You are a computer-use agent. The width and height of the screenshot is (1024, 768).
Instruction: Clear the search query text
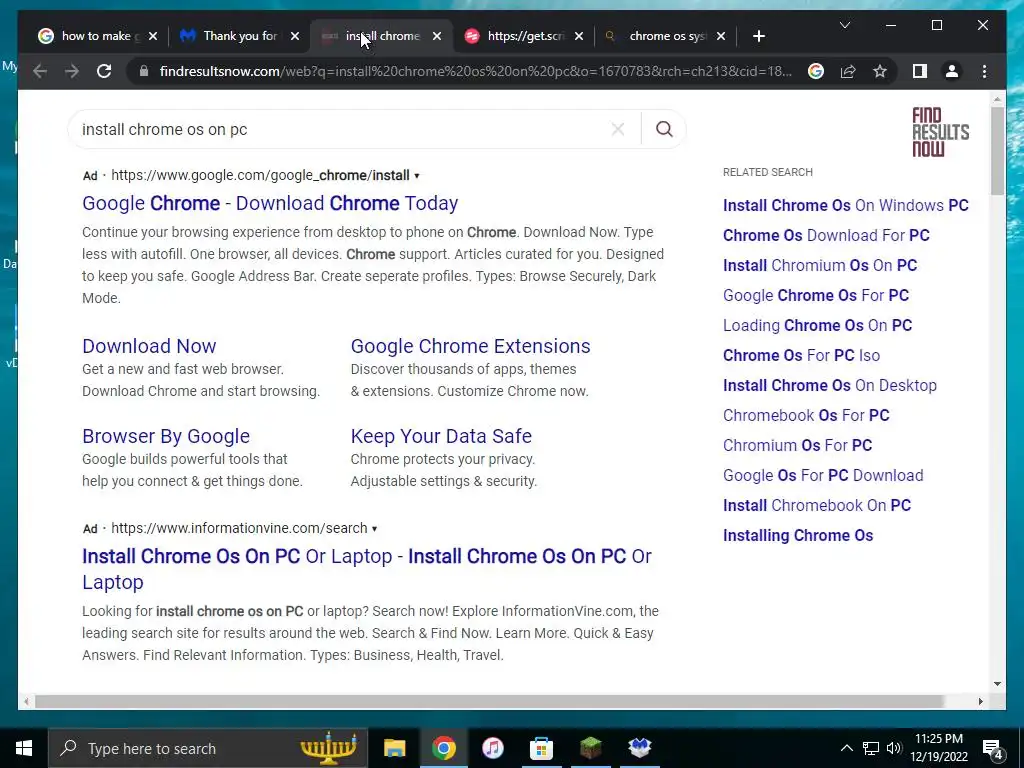click(x=618, y=129)
